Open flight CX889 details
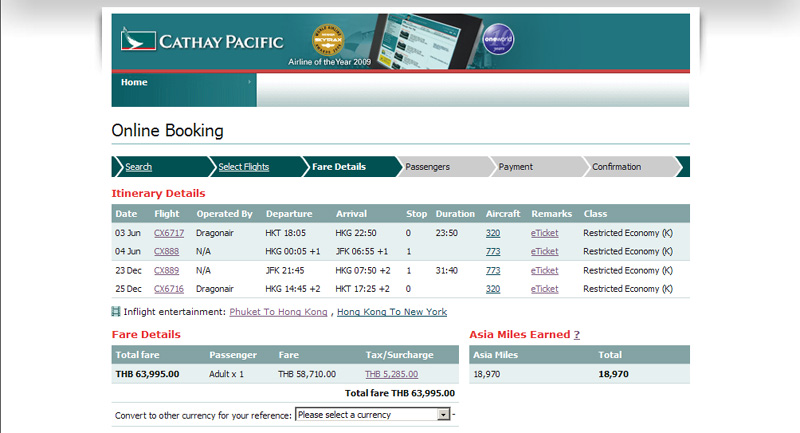Image resolution: width=800 pixels, height=433 pixels. (x=166, y=270)
